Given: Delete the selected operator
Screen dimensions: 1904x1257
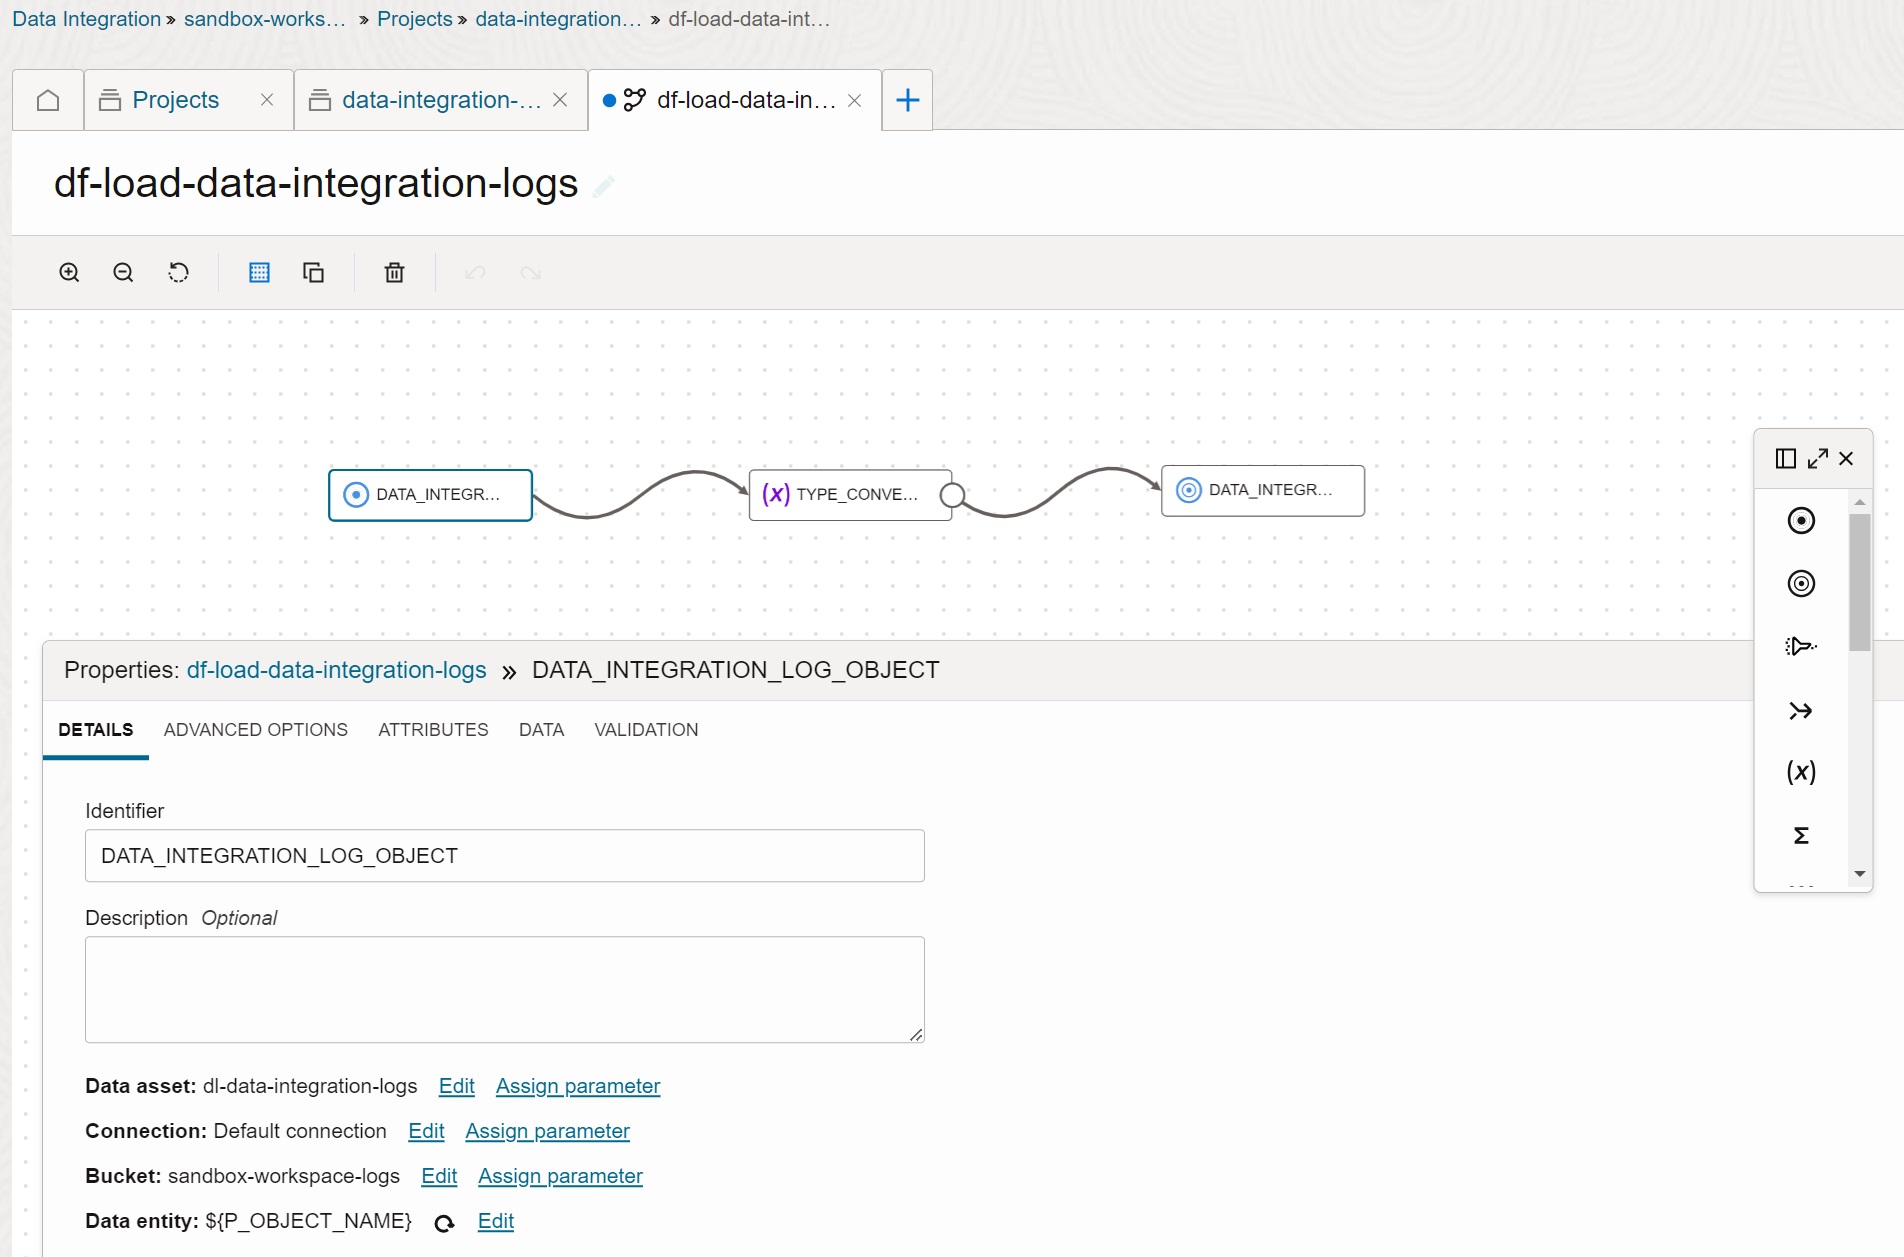Looking at the screenshot, I should (x=394, y=273).
